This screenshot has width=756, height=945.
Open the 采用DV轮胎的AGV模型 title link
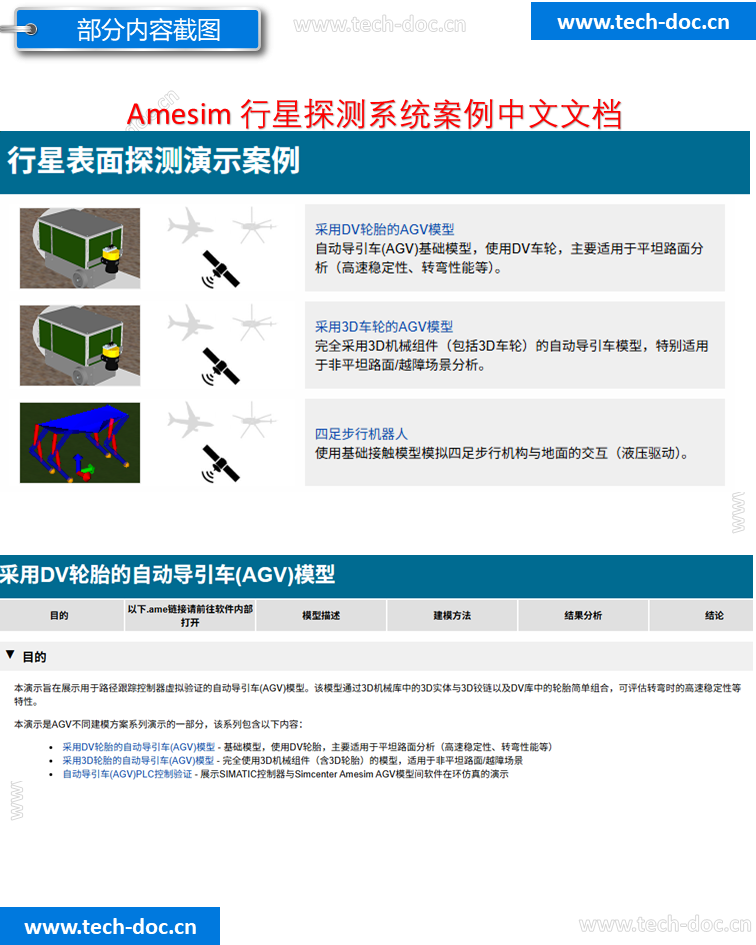(x=385, y=229)
